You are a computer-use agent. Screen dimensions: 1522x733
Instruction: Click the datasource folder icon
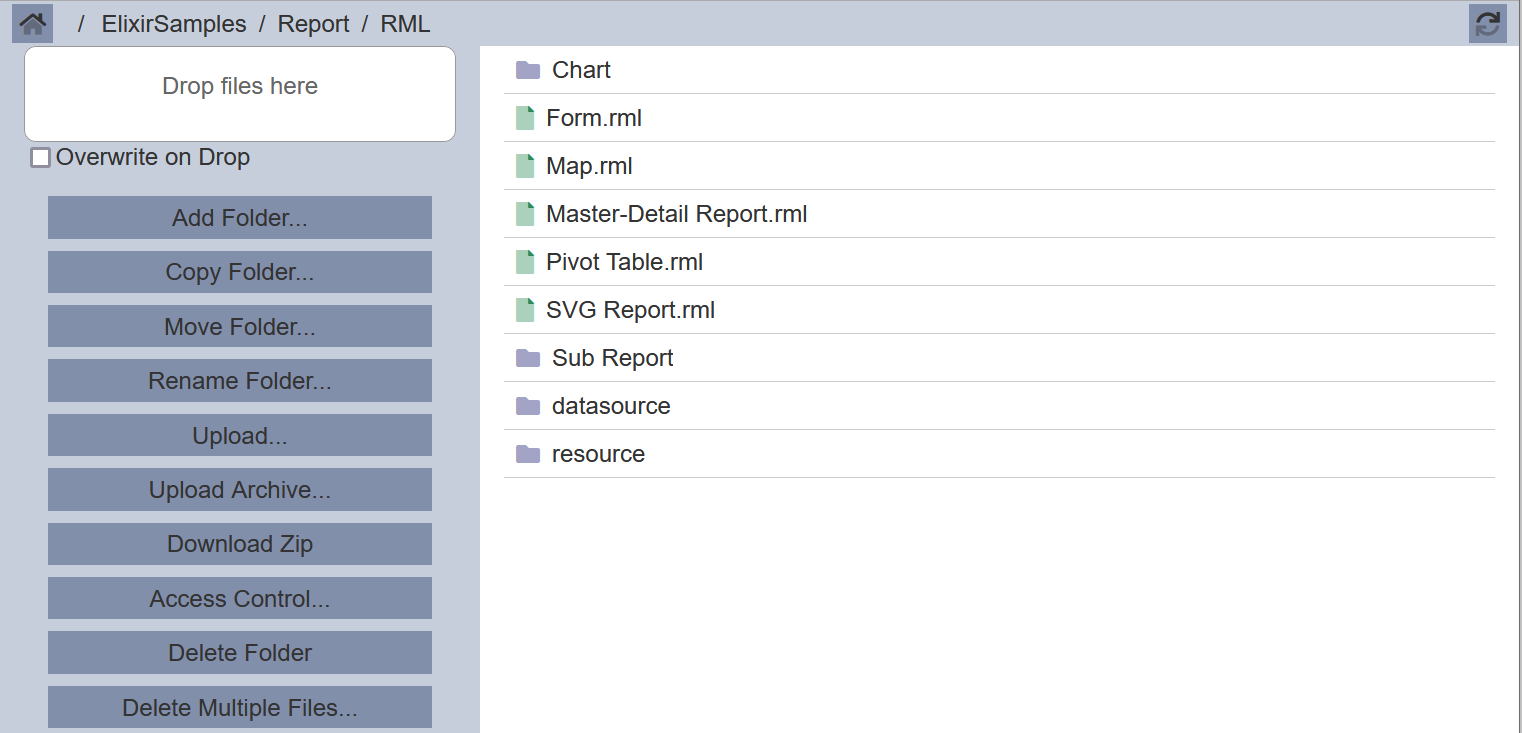point(528,406)
